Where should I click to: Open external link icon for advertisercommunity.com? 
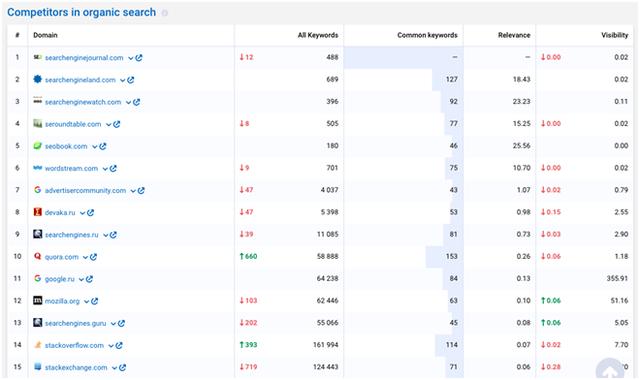(141, 191)
